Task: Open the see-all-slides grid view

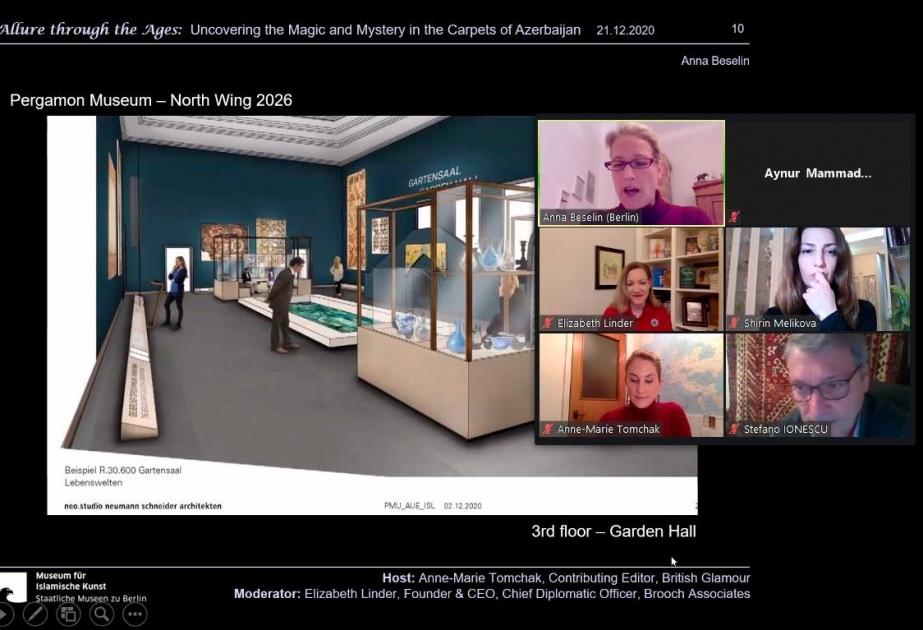Action: 68,615
